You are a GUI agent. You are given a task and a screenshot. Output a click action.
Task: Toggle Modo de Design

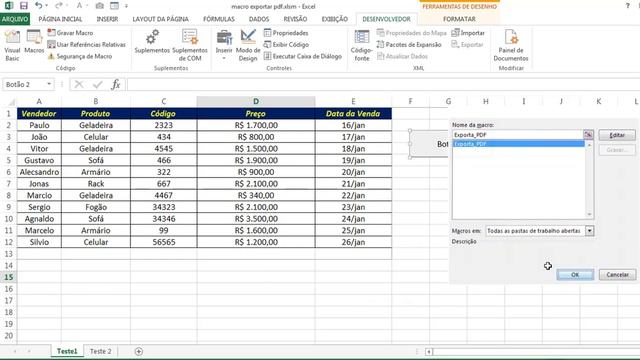click(x=248, y=45)
